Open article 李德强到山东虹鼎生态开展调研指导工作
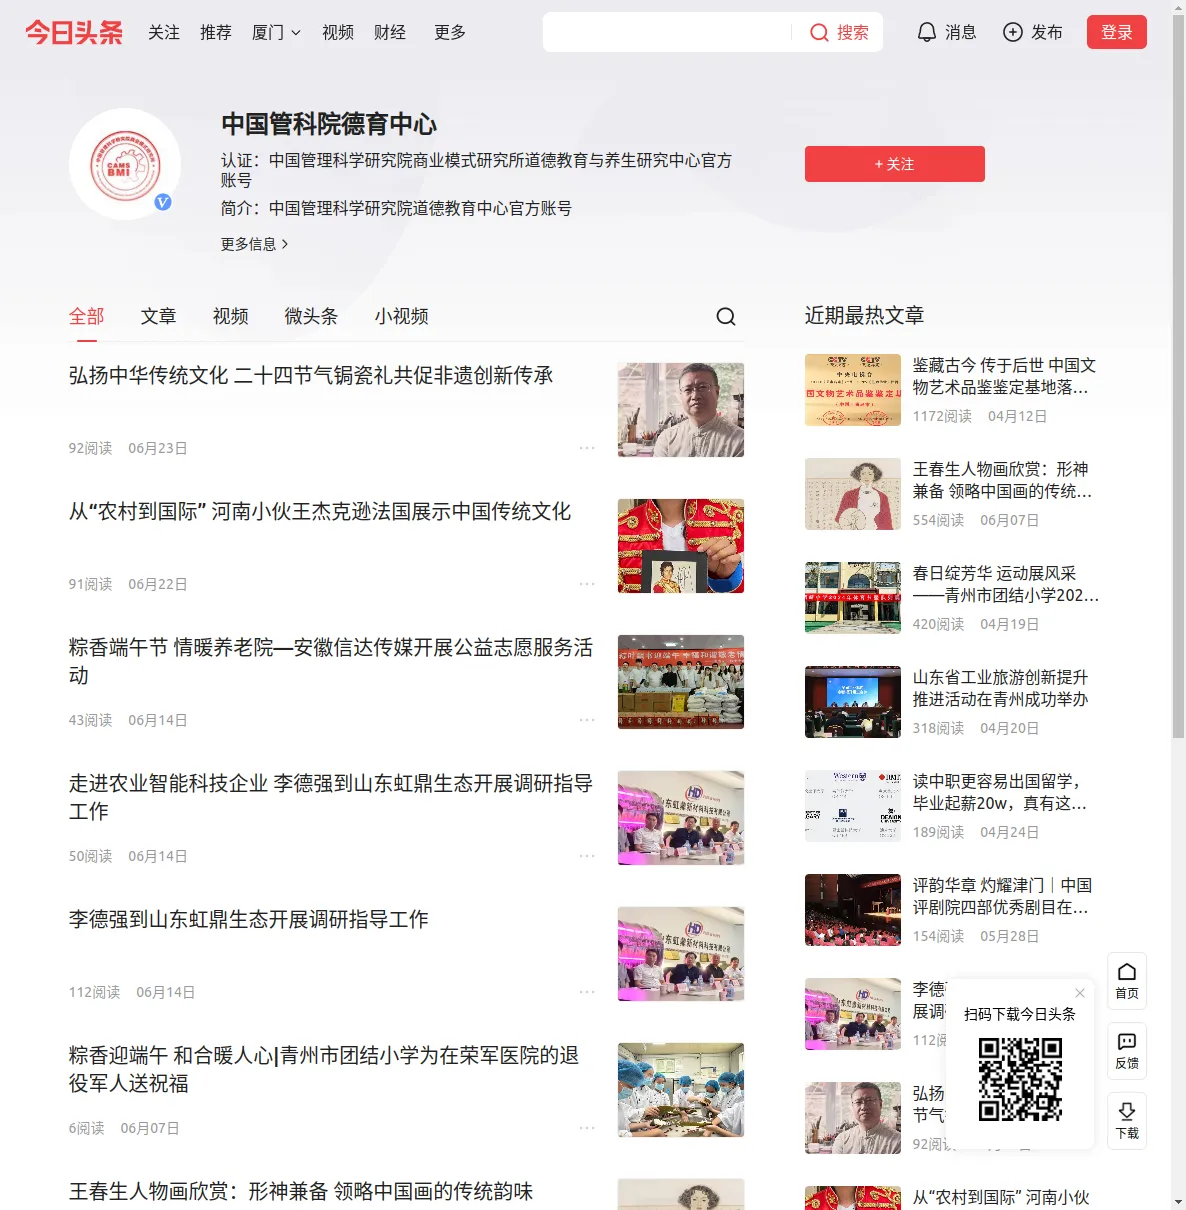Viewport: 1186px width, 1210px height. coord(249,920)
